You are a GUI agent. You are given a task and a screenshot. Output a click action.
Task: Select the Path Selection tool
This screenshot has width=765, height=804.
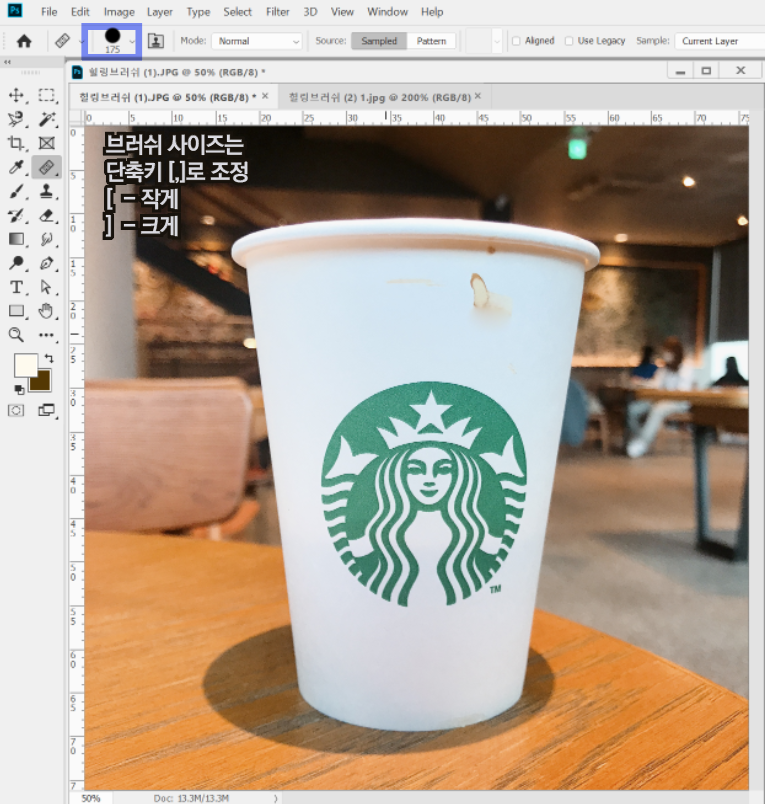[x=47, y=287]
